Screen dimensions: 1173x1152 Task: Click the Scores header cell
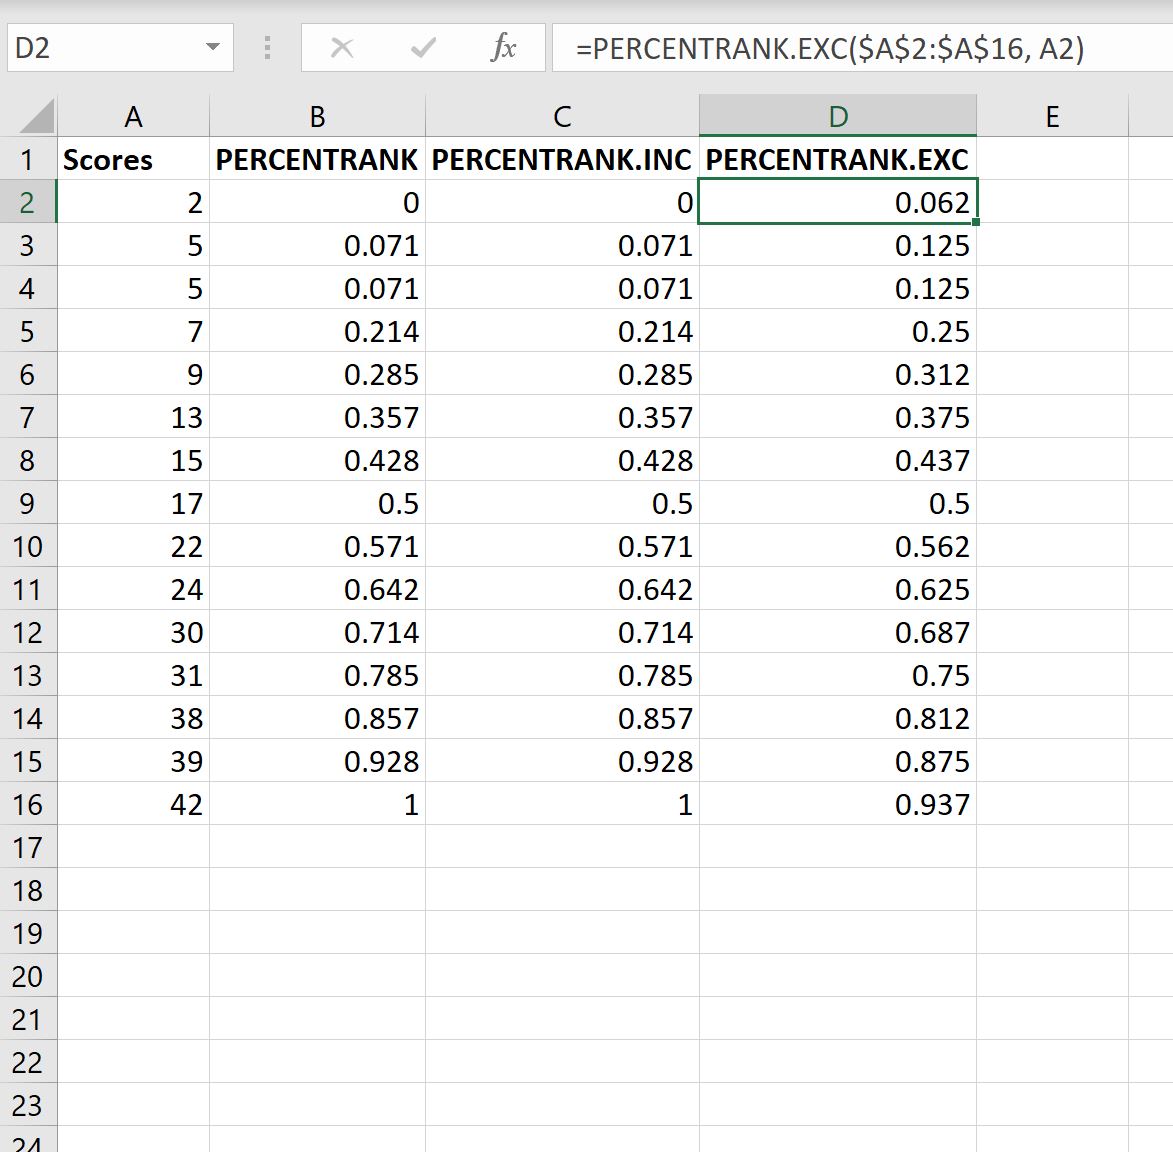coord(133,159)
